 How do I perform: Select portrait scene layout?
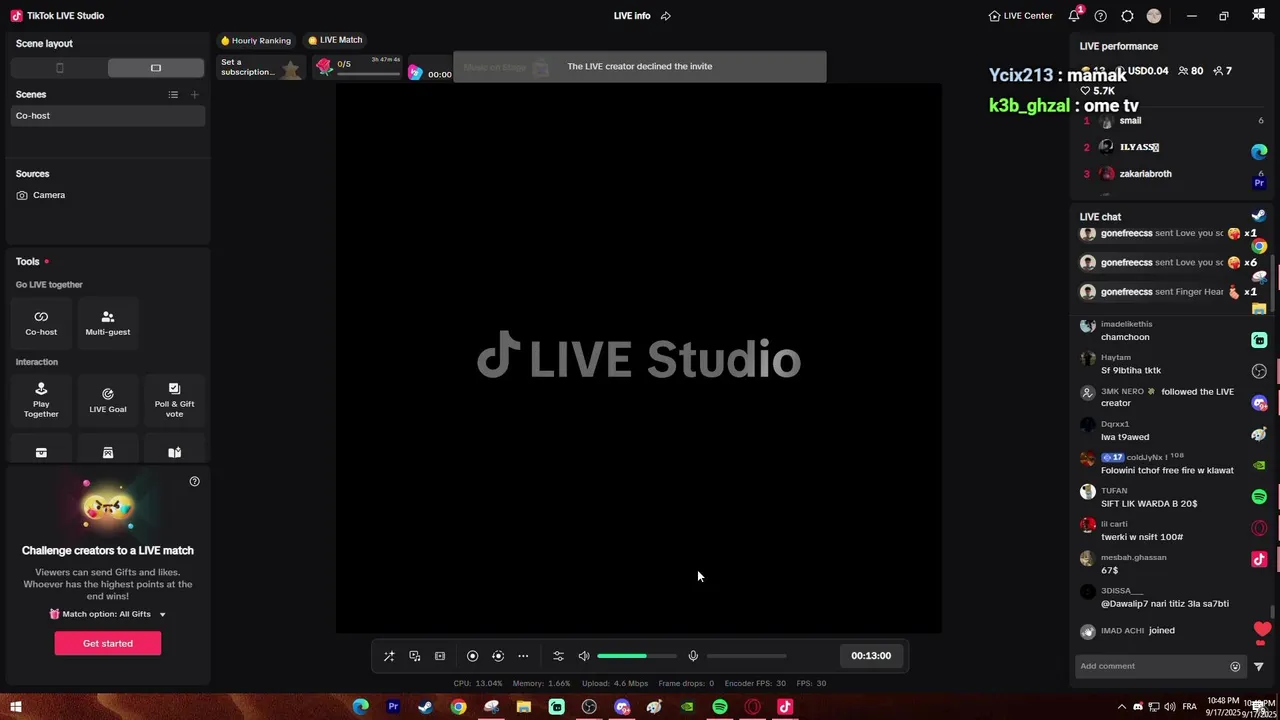click(x=59, y=68)
